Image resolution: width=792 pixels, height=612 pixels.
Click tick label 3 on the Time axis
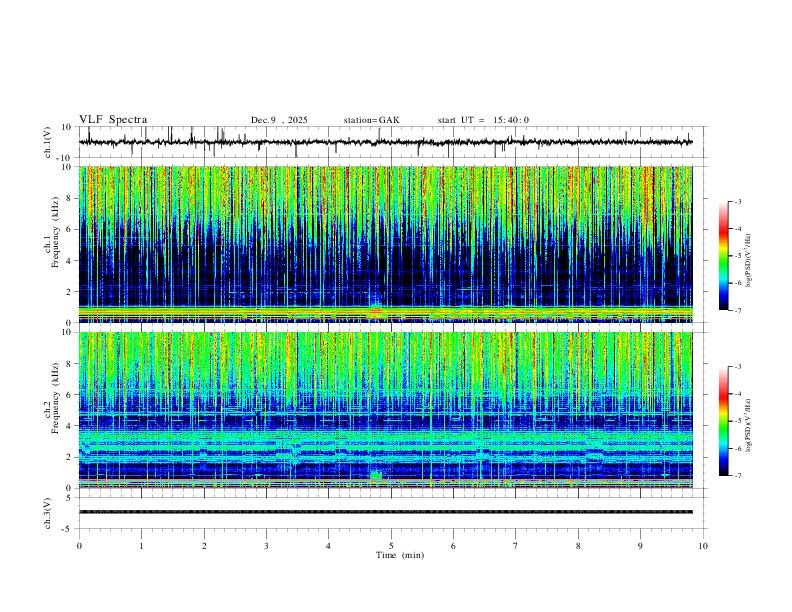[266, 546]
